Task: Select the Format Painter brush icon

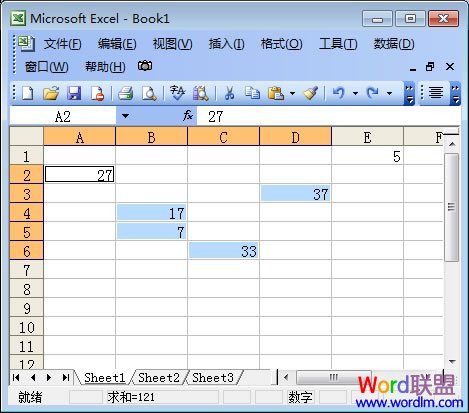Action: [311, 93]
